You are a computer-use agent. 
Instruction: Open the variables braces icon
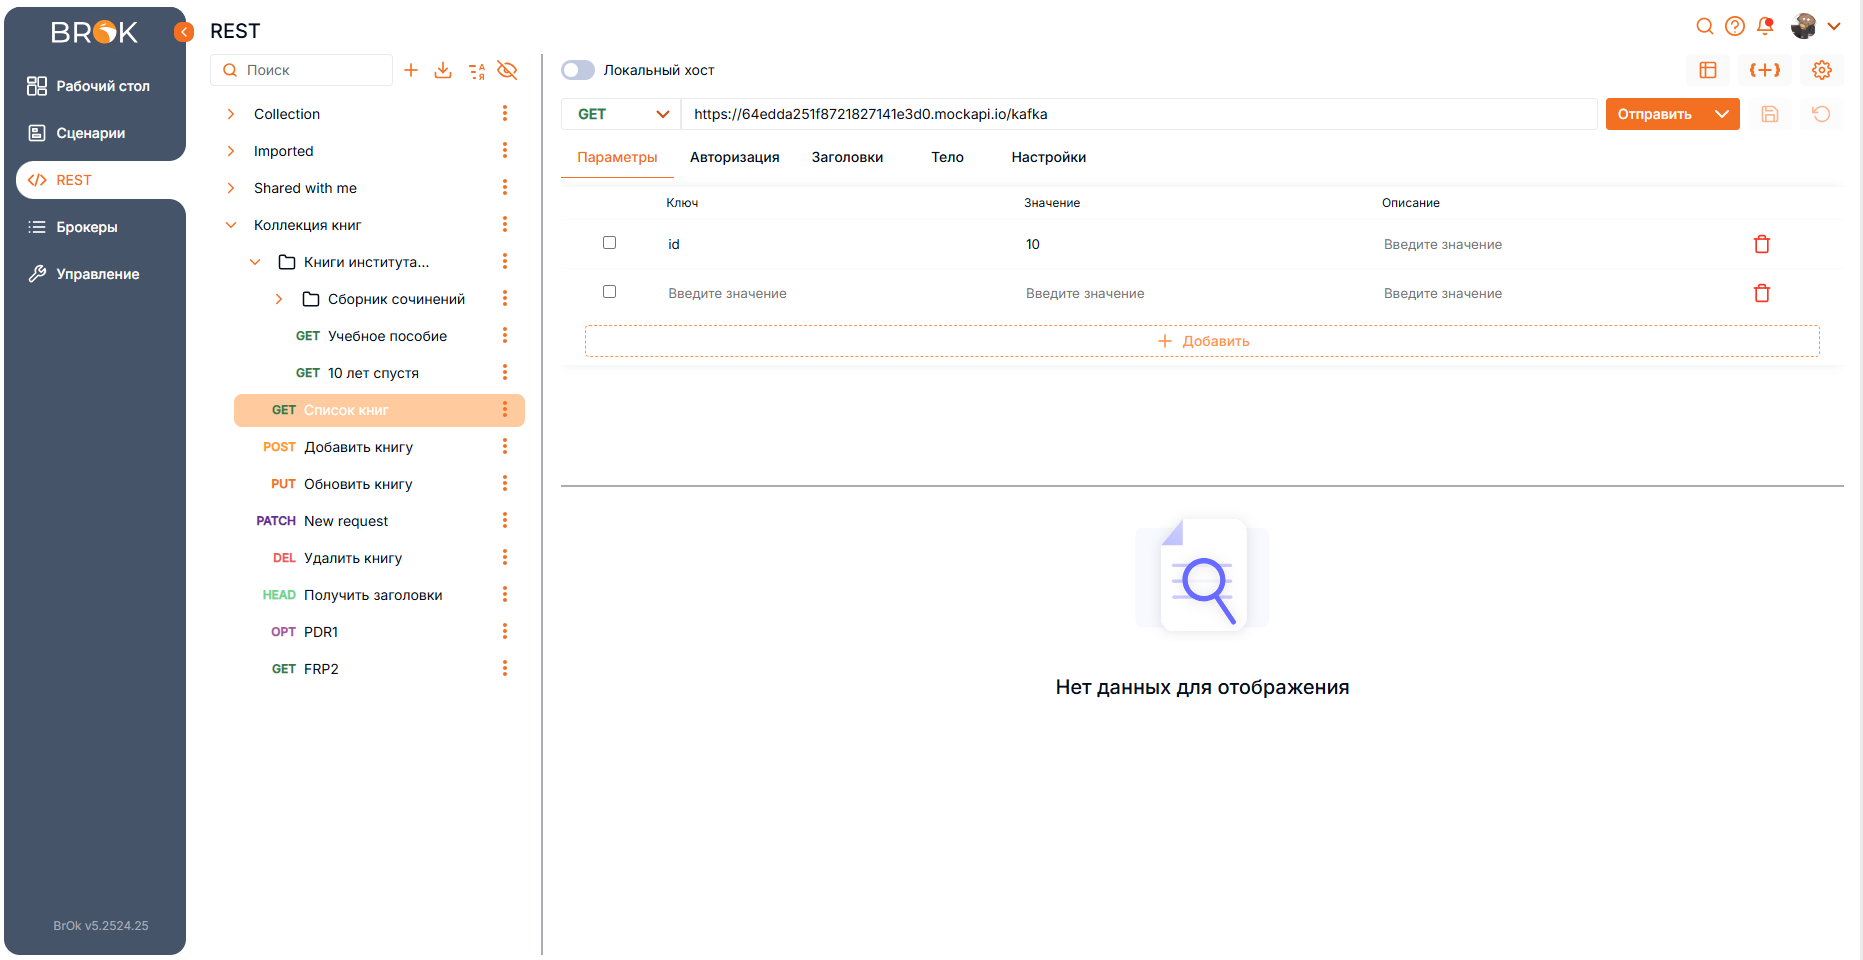[1764, 70]
